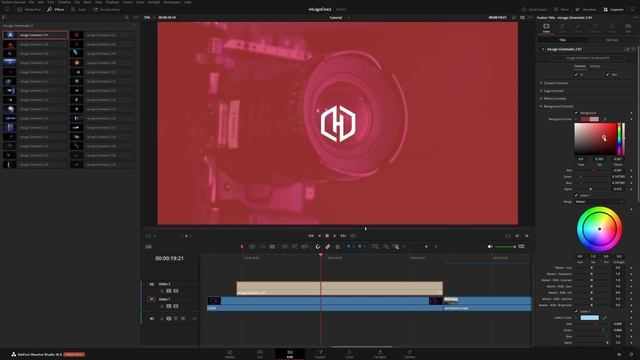Open the Media Pool panel
Image resolution: width=640 pixels, height=360 pixels.
coord(29,9)
